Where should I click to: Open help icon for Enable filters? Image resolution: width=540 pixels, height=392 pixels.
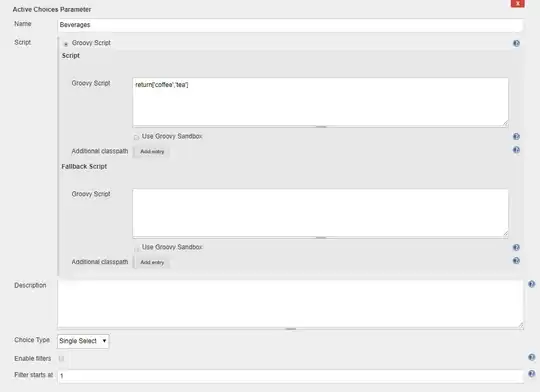[x=531, y=358]
